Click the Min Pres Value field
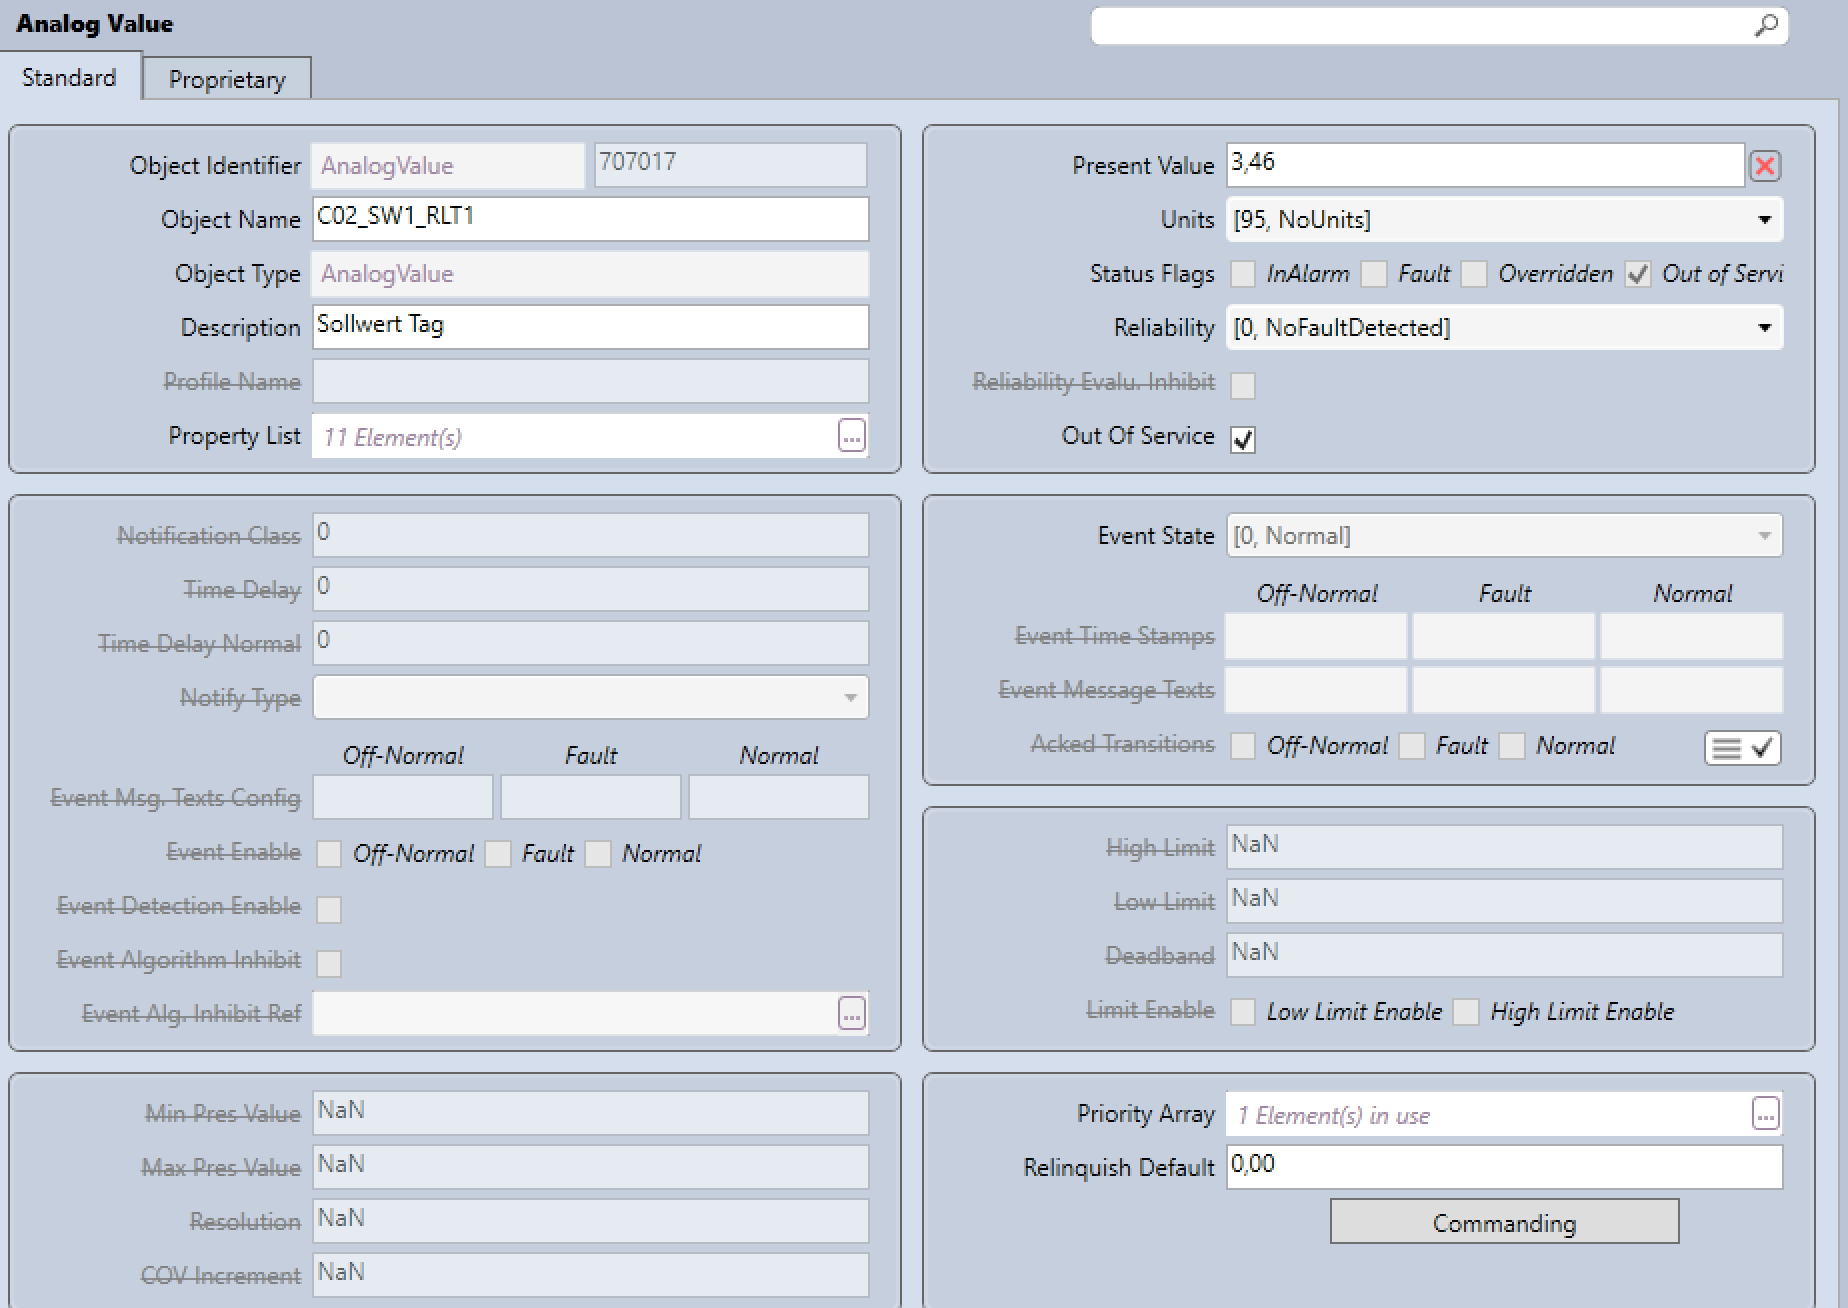The height and width of the screenshot is (1308, 1848). click(x=591, y=1114)
